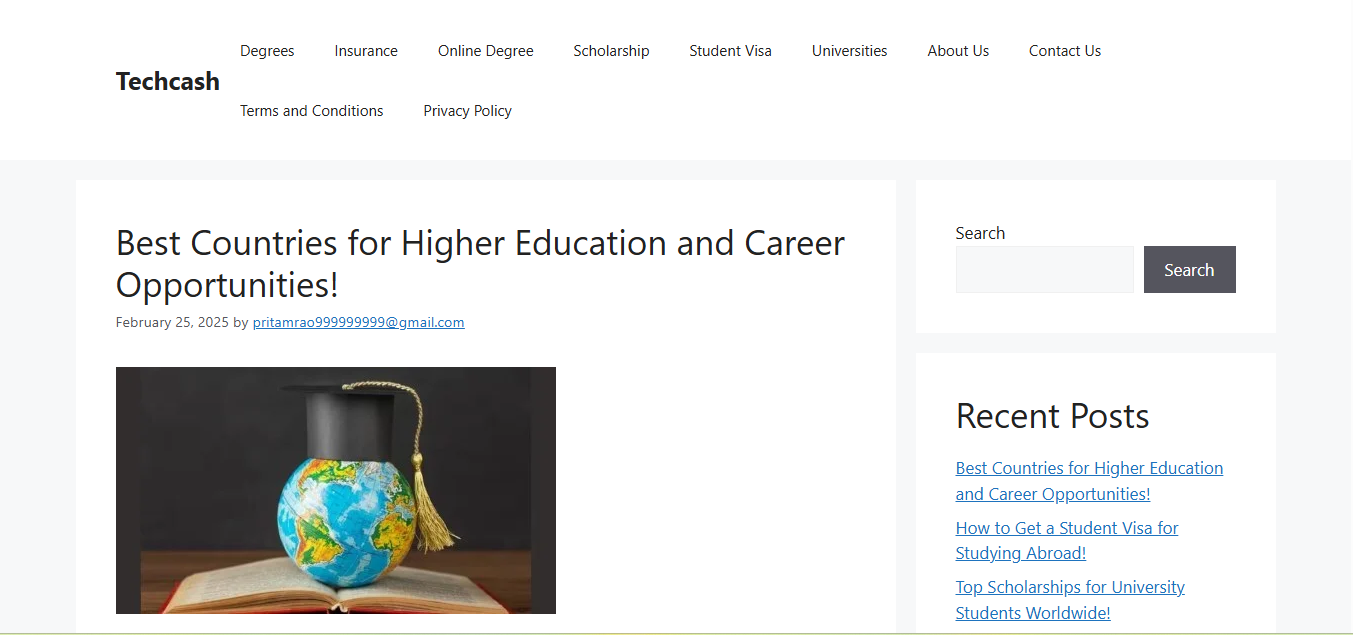Open the Student Visa page
The image size is (1353, 635).
click(x=730, y=51)
